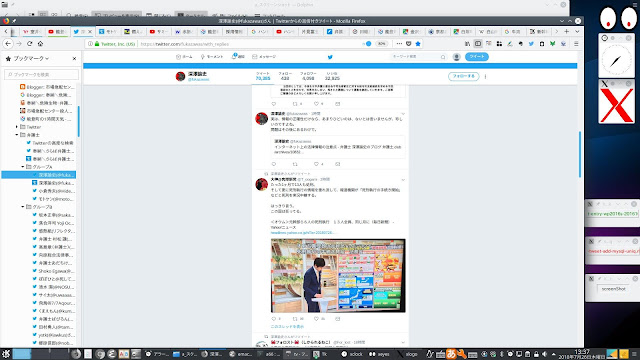Click the green padlock site identity icon
The image size is (640, 360).
pos(97,44)
